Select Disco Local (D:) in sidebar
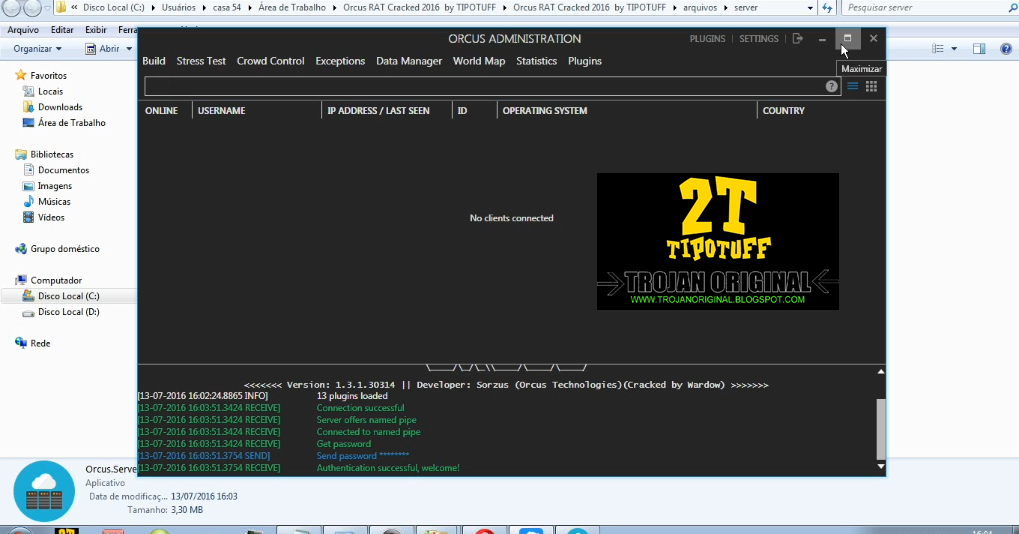This screenshot has width=1019, height=534. (x=68, y=312)
